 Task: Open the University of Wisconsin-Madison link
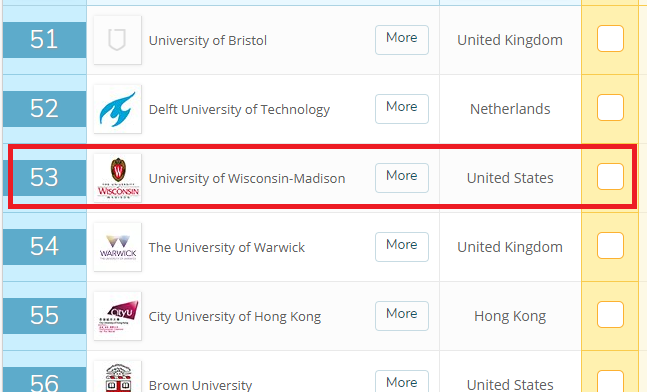tap(247, 179)
